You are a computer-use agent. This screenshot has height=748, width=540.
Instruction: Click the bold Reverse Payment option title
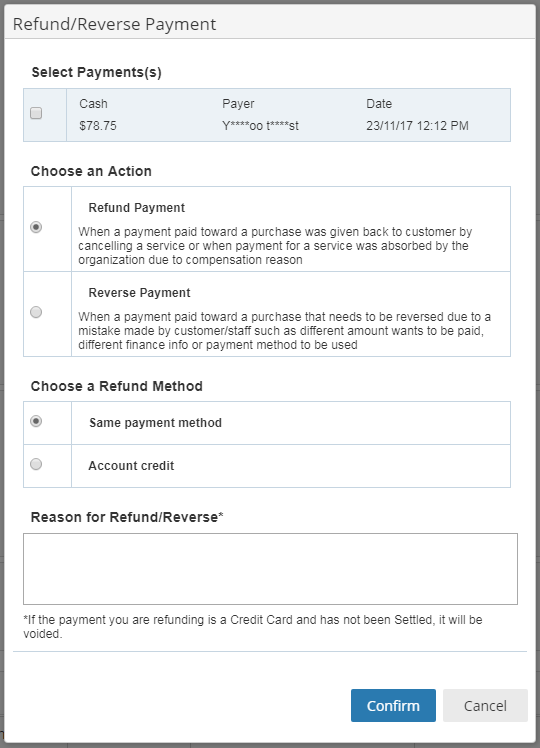pyautogui.click(x=139, y=292)
